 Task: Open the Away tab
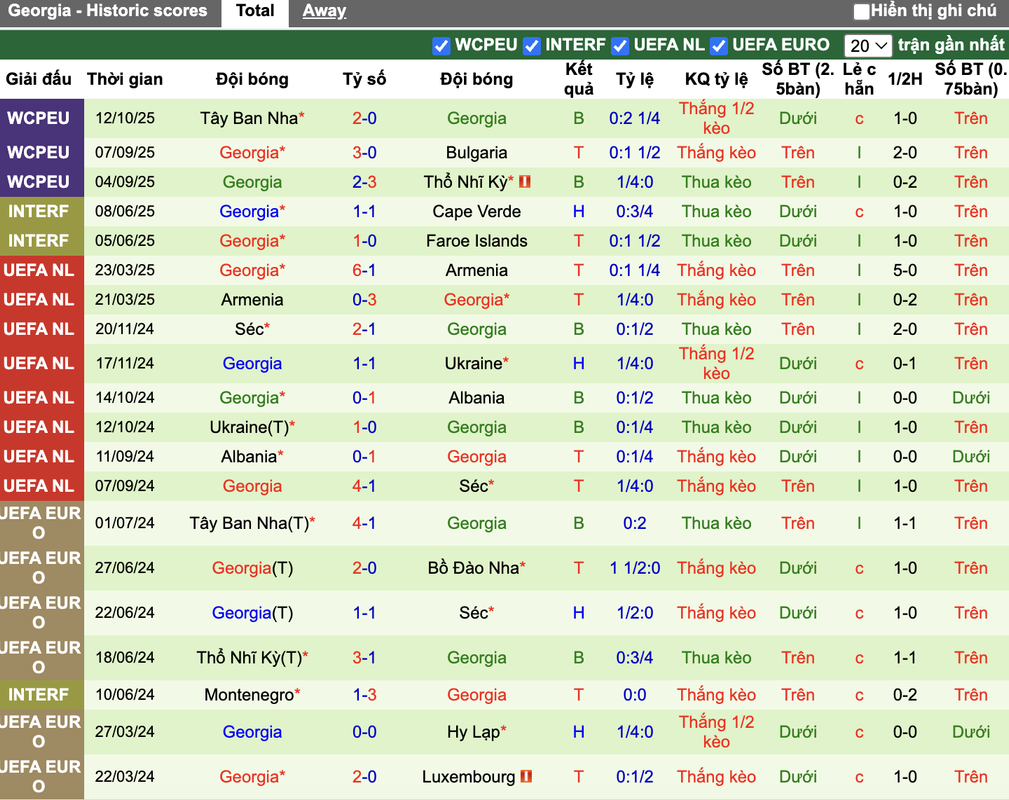[x=324, y=11]
